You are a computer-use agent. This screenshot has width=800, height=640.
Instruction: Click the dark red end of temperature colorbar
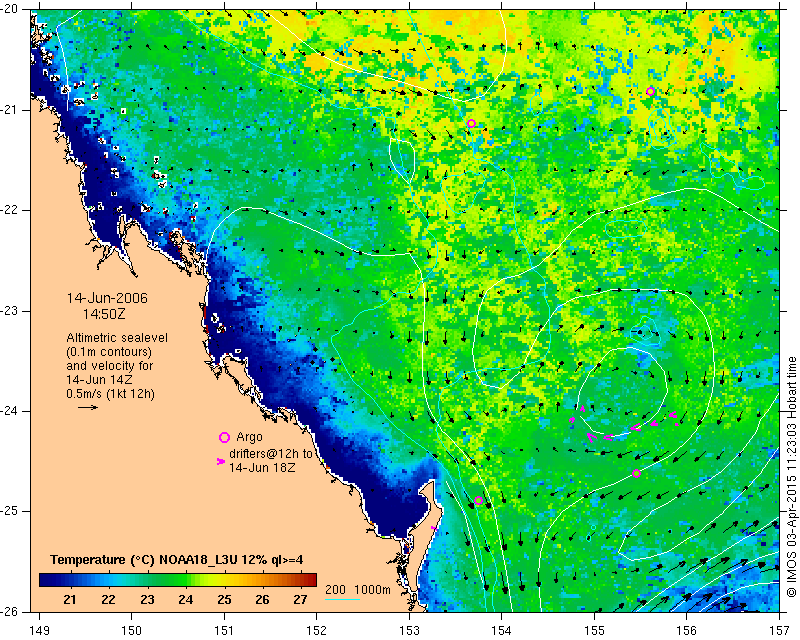click(x=310, y=580)
